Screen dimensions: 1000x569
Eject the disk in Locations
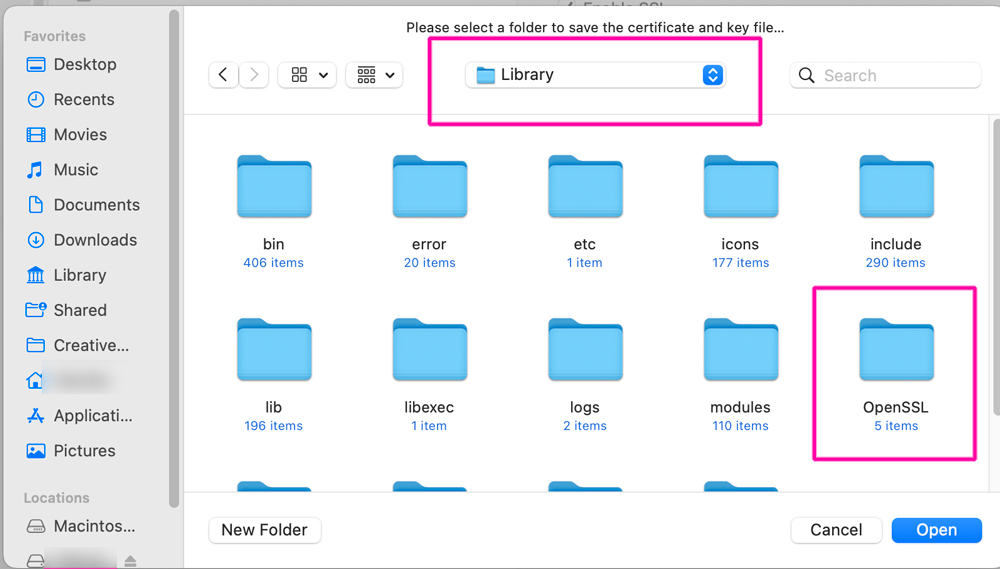[130, 560]
